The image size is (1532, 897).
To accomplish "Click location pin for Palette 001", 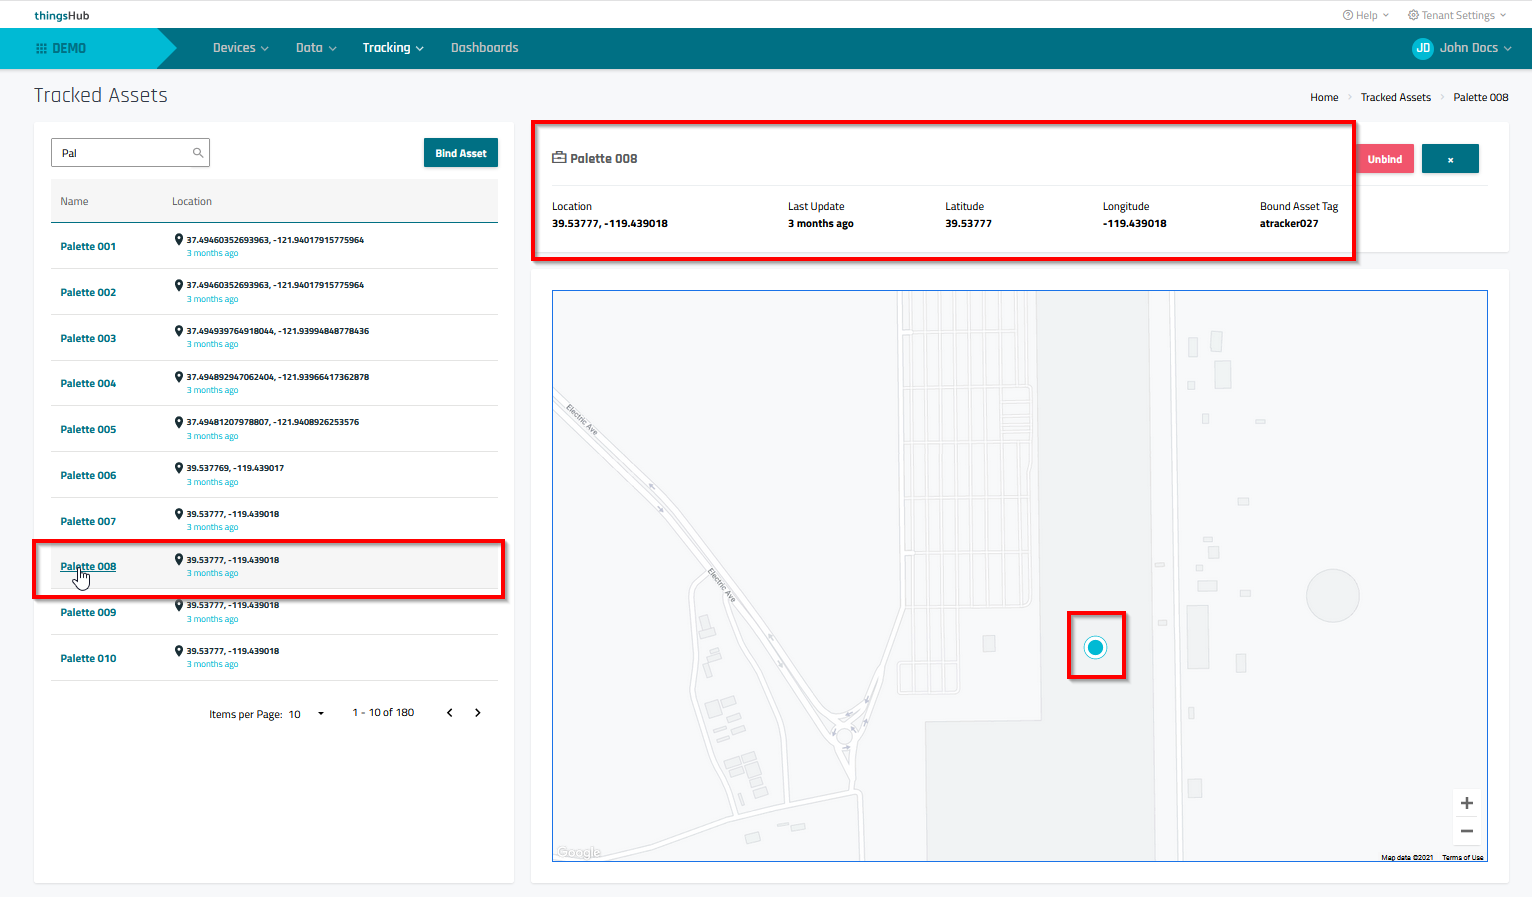I will tap(179, 240).
